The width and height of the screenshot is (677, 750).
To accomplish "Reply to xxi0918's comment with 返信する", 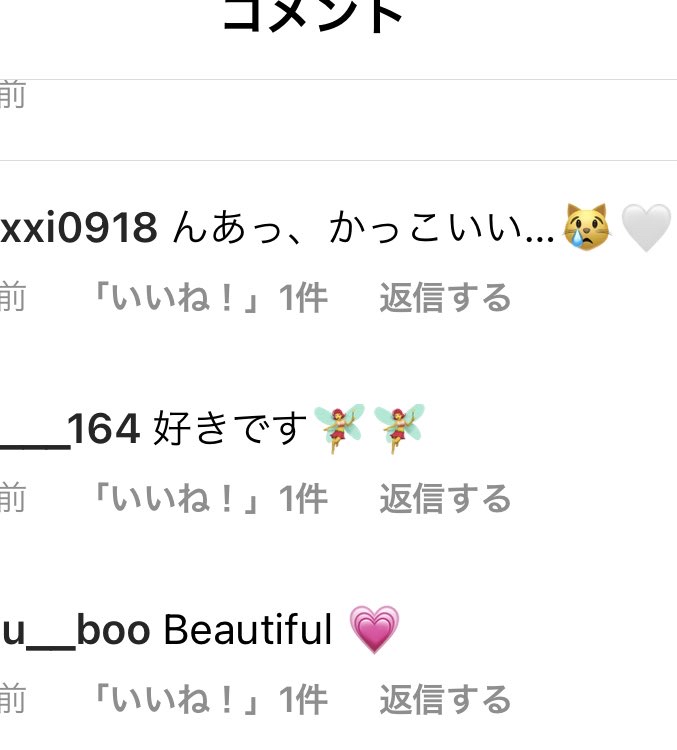I will [x=445, y=298].
